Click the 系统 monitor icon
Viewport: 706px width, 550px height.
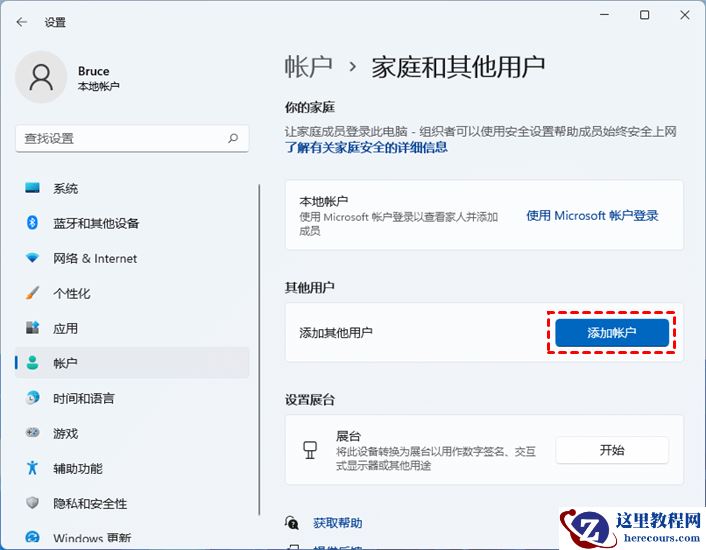click(x=32, y=188)
